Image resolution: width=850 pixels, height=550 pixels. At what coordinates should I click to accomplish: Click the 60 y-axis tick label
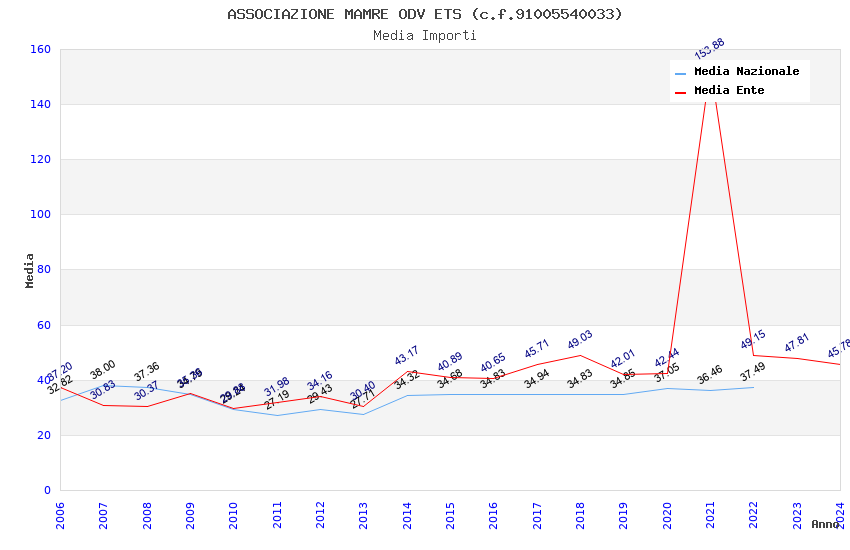pyautogui.click(x=44, y=325)
